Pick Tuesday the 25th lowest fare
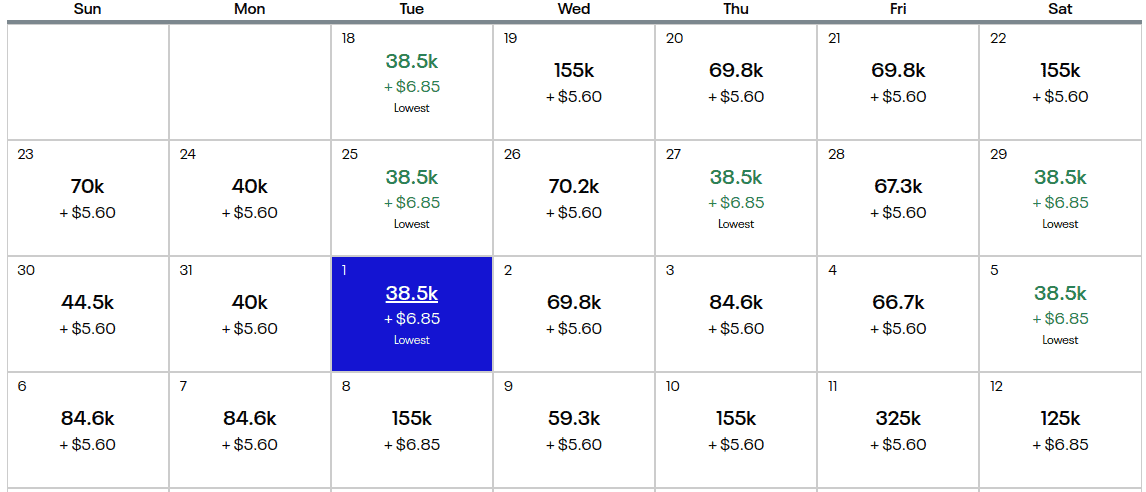The width and height of the screenshot is (1146, 492). click(412, 198)
